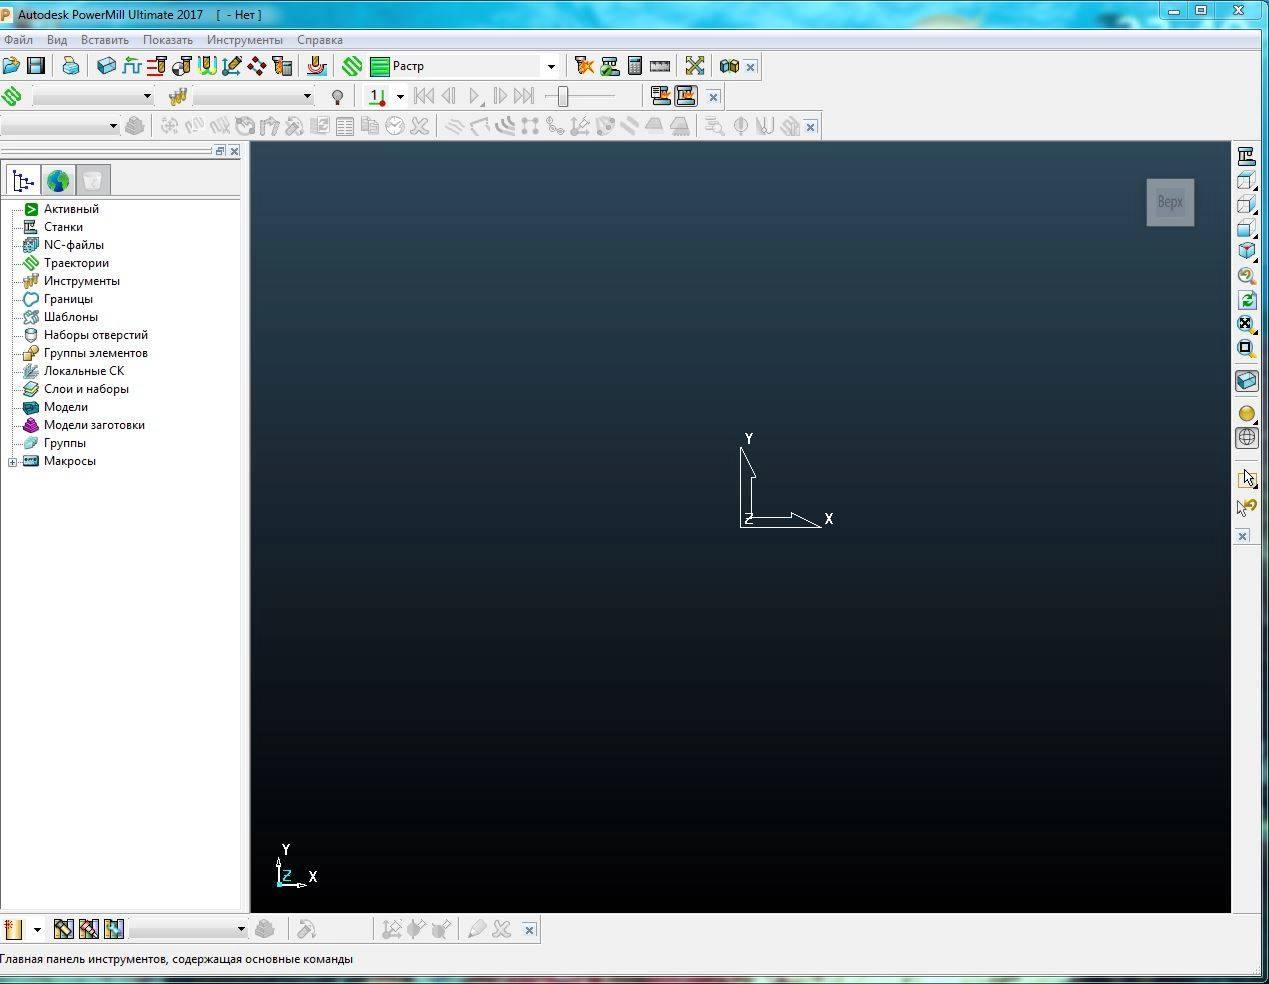Open the Справка menu
This screenshot has width=1269, height=984.
click(320, 40)
